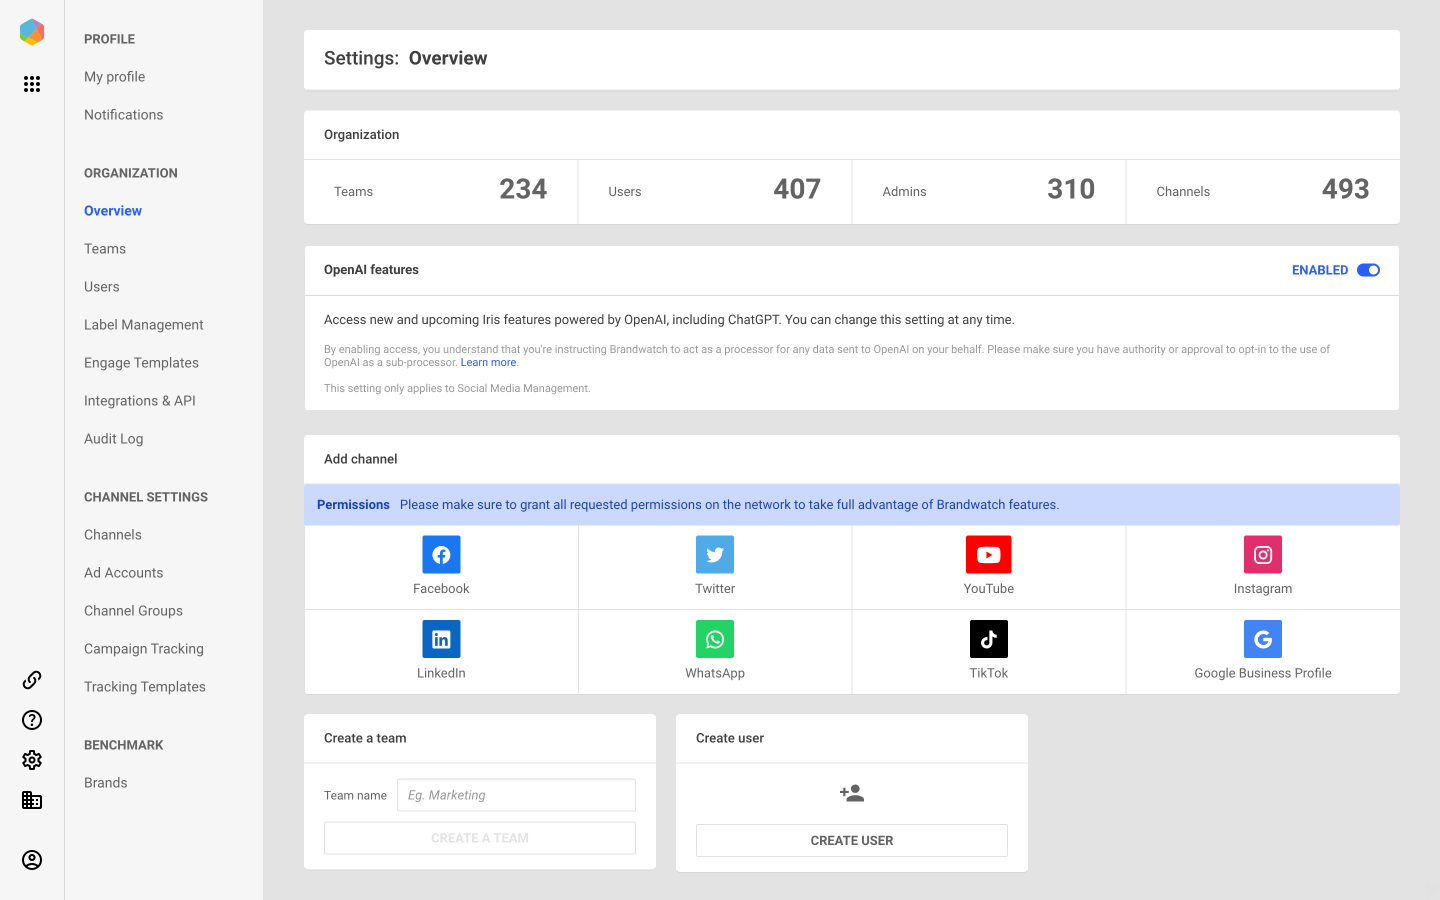Open the Users settings page
This screenshot has height=900, width=1440.
click(102, 287)
